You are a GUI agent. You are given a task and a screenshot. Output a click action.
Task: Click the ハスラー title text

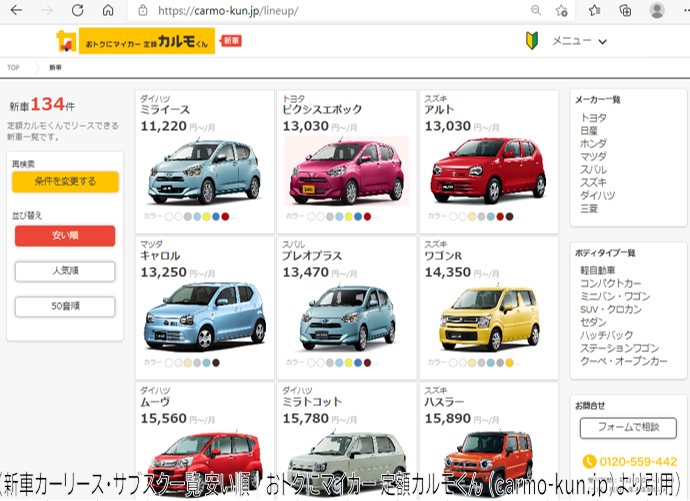[x=444, y=402]
